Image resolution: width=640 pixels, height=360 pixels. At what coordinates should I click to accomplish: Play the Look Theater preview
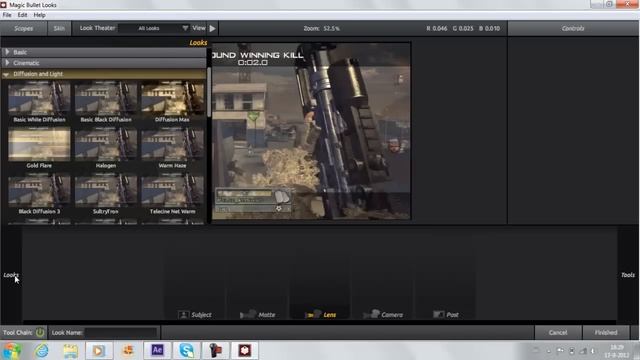click(x=213, y=29)
